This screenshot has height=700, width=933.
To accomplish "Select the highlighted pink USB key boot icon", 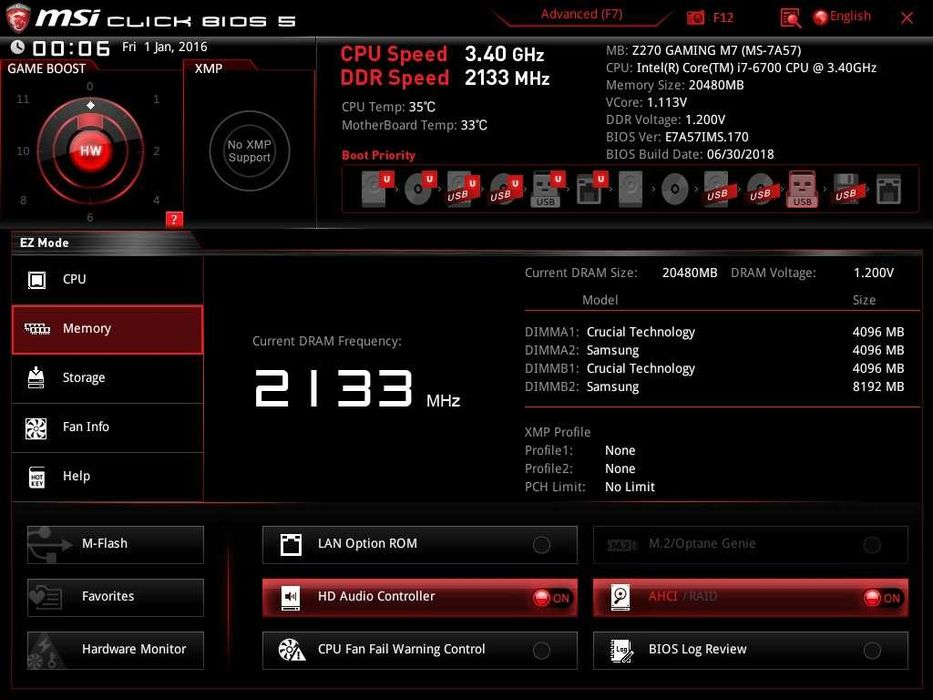I will coord(802,189).
